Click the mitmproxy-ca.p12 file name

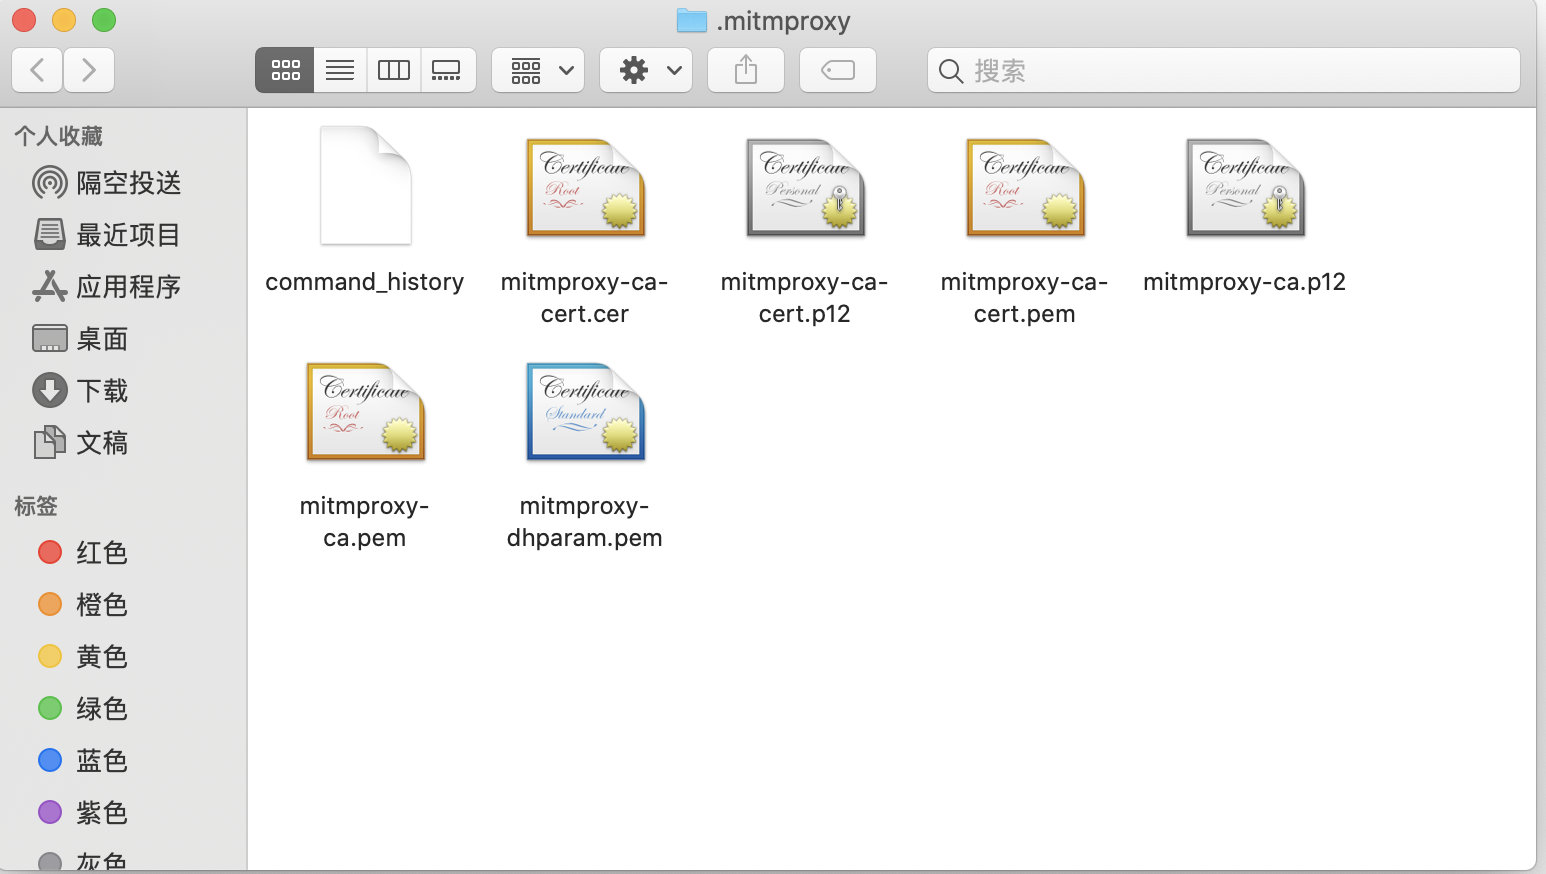coord(1245,282)
